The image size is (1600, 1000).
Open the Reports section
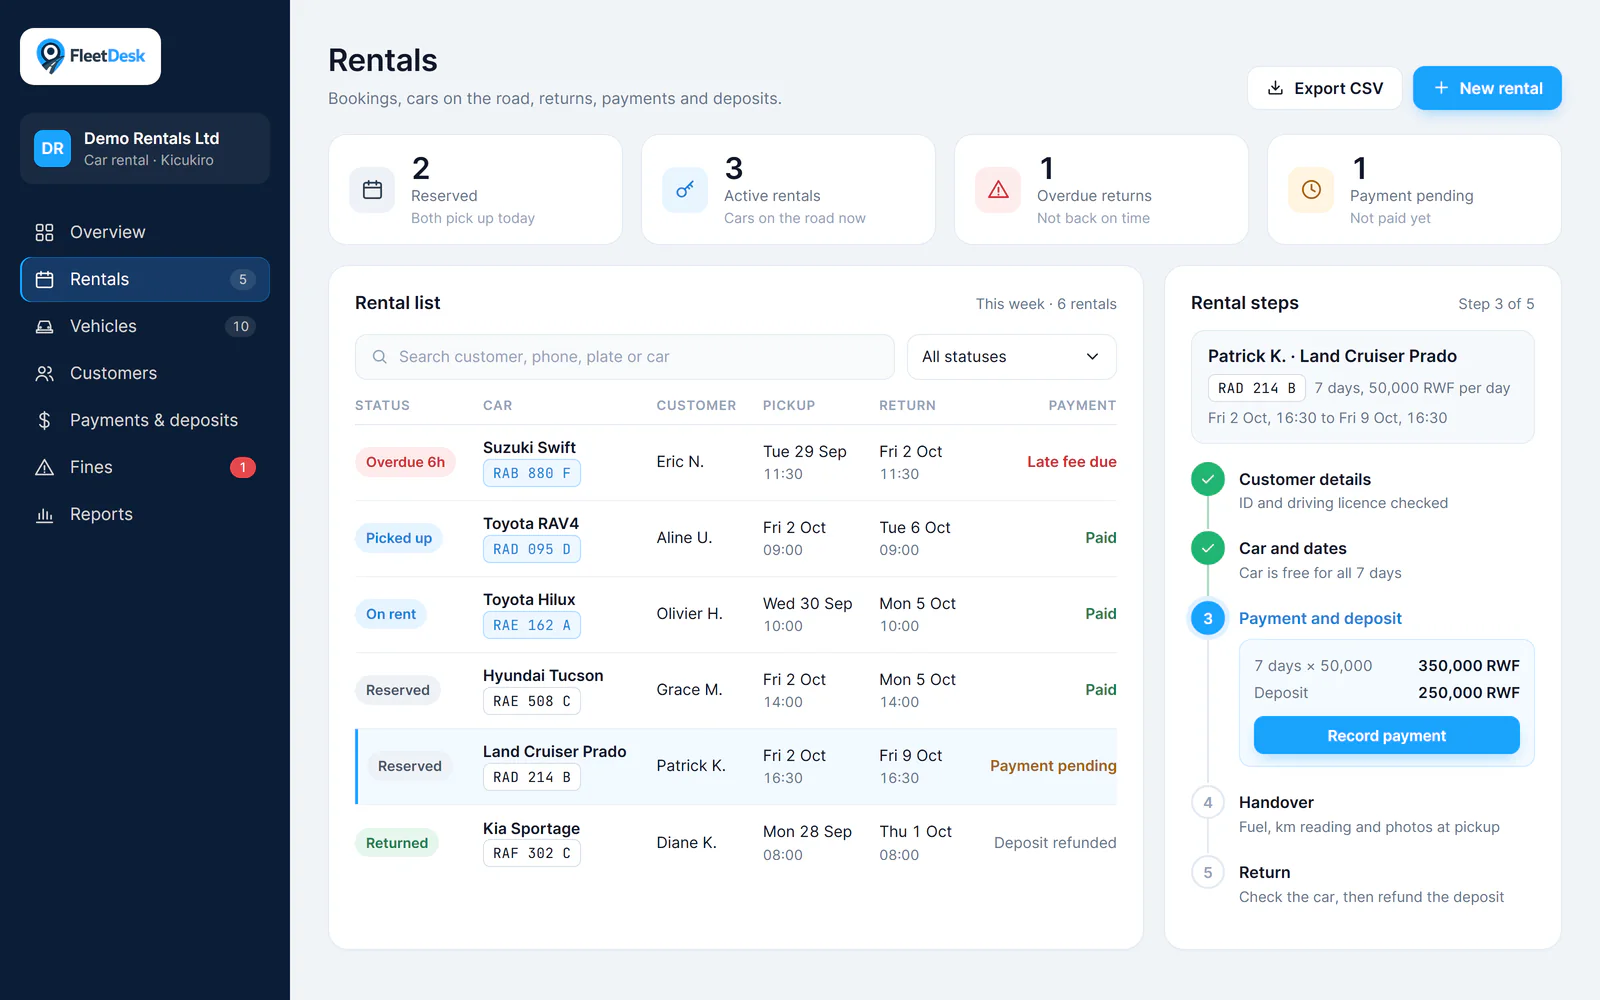click(x=145, y=514)
